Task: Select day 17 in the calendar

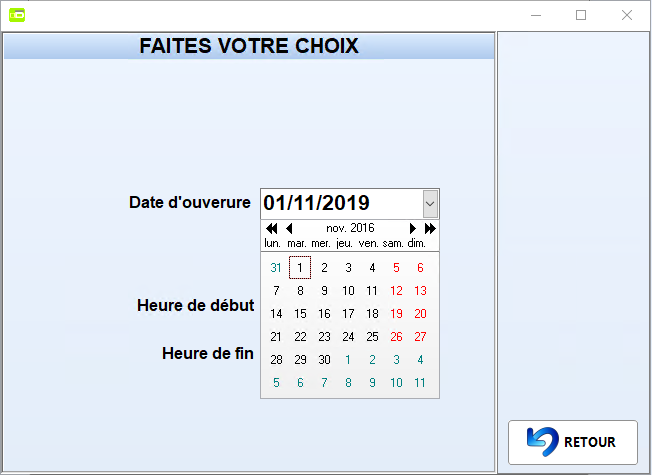Action: click(348, 314)
